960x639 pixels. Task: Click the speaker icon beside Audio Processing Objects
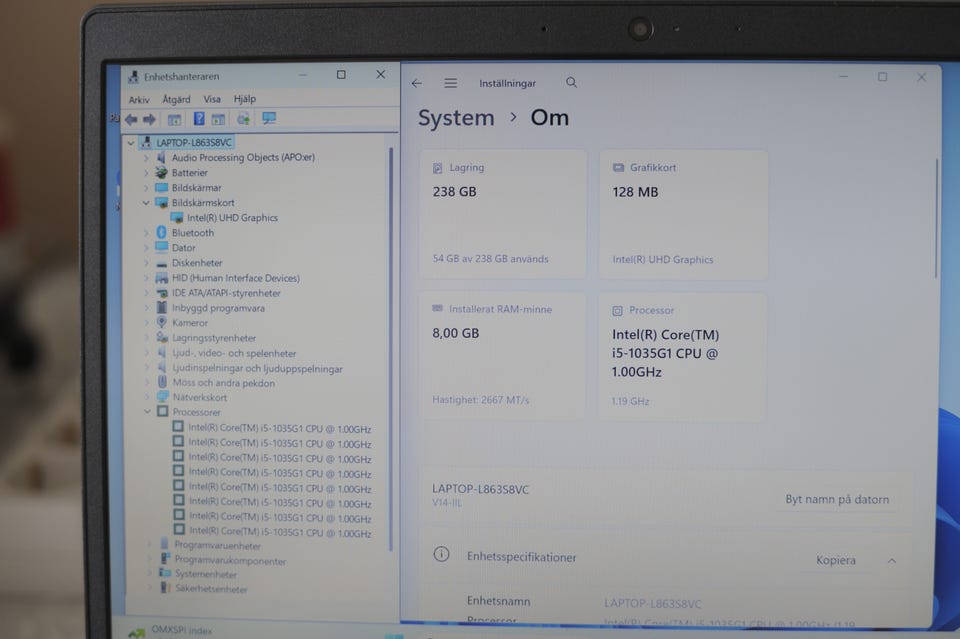(161, 157)
